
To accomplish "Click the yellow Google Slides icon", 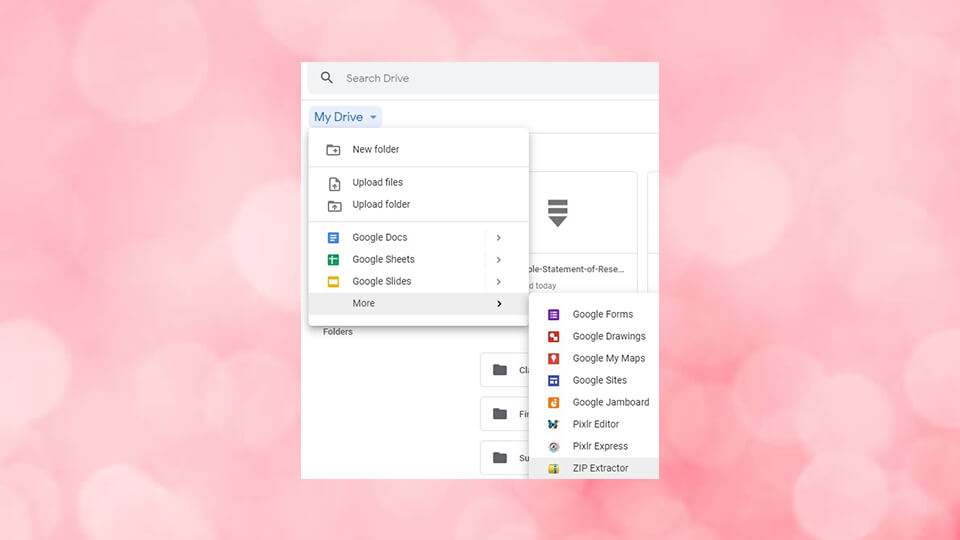I will [333, 282].
